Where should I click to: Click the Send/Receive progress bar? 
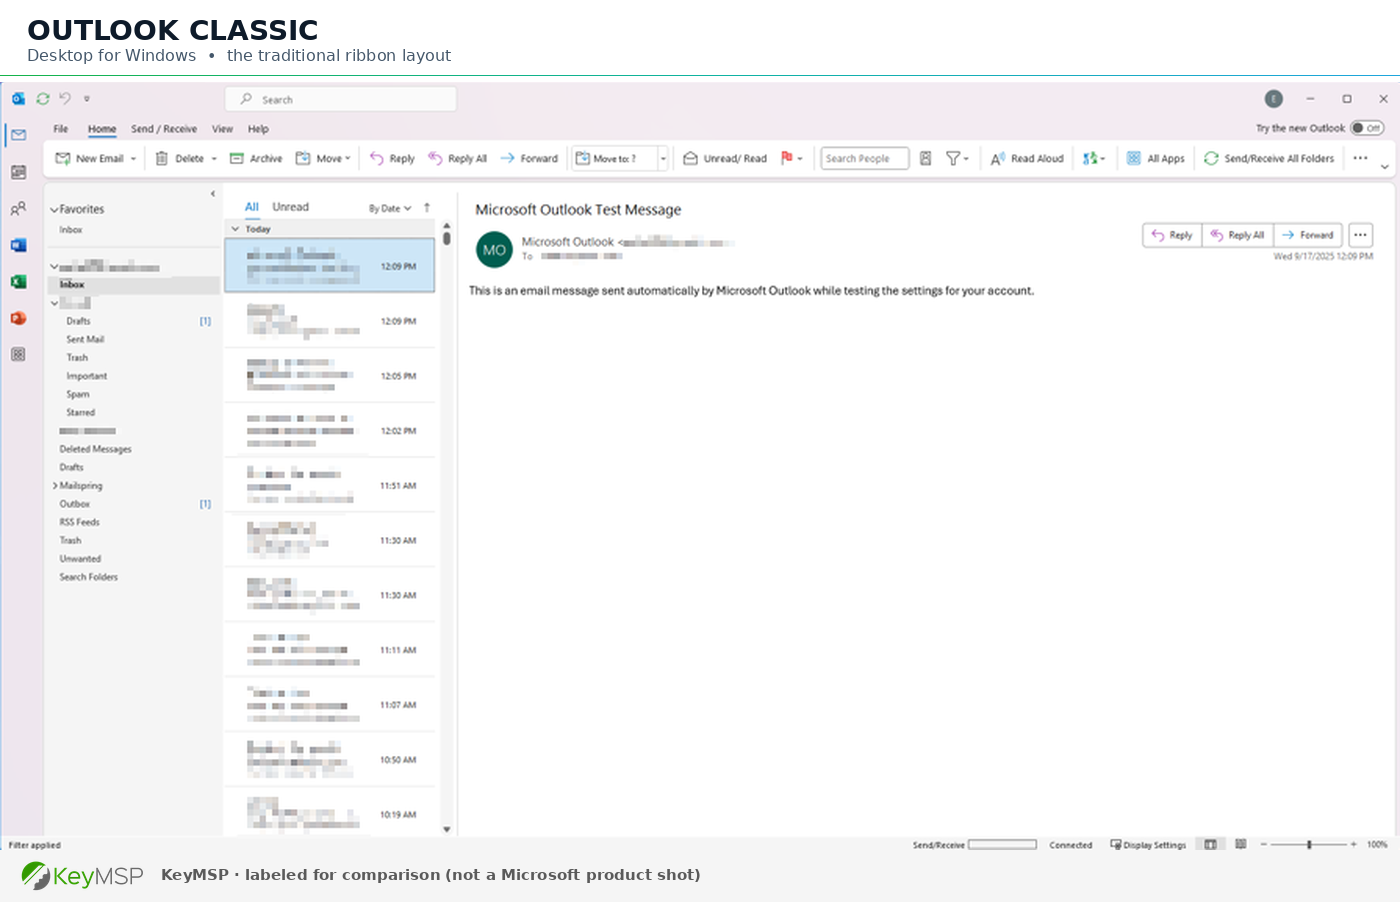click(x=1002, y=845)
